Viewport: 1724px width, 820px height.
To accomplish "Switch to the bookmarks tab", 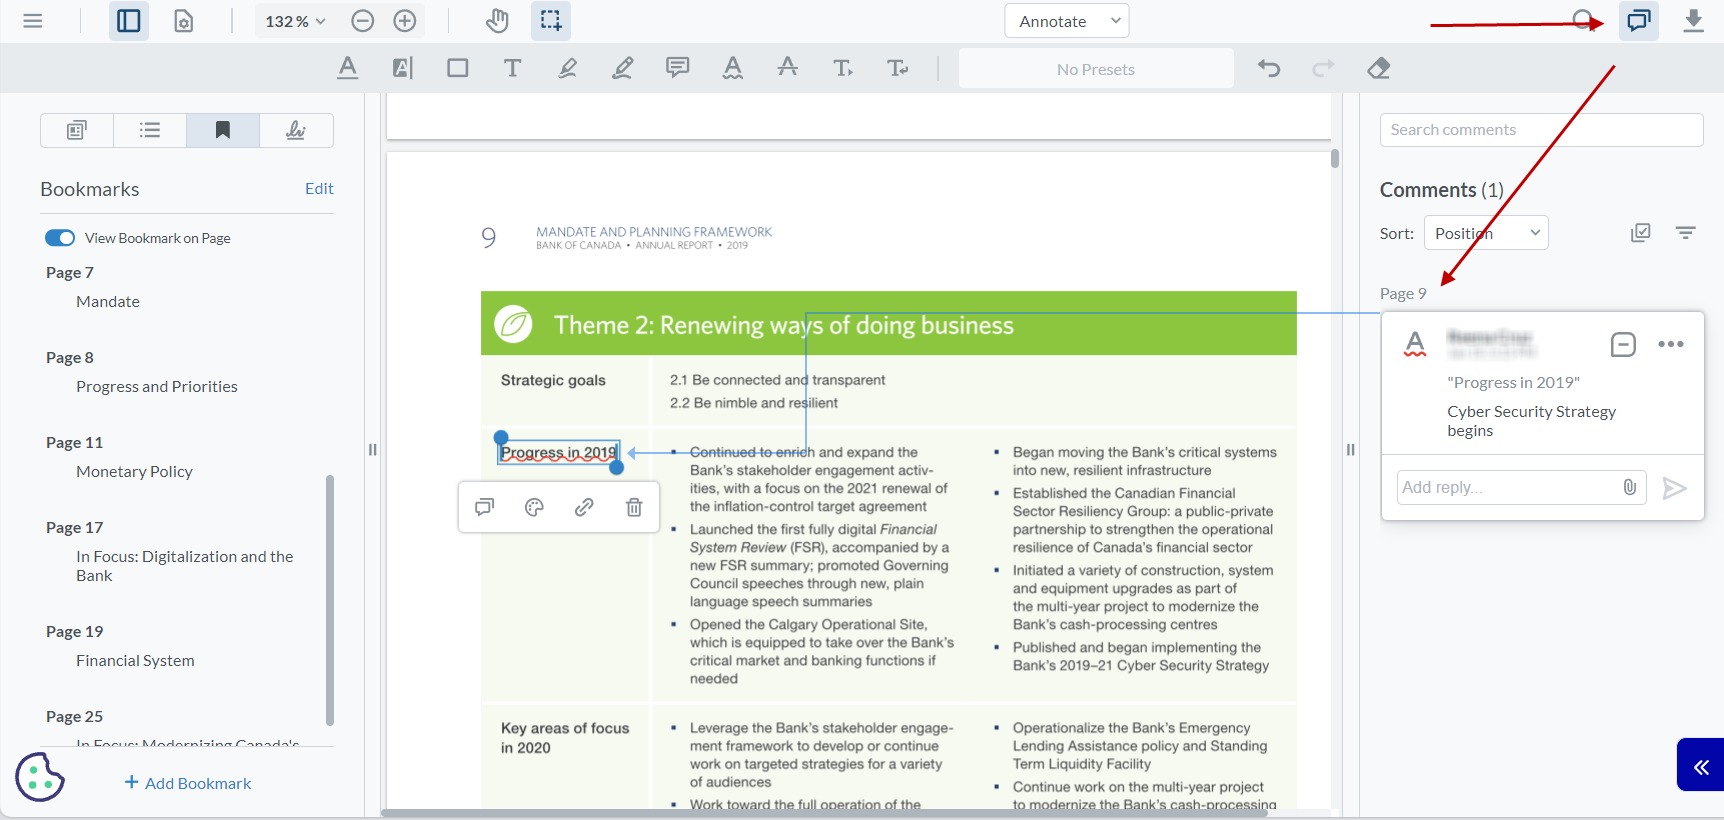I will (x=223, y=130).
